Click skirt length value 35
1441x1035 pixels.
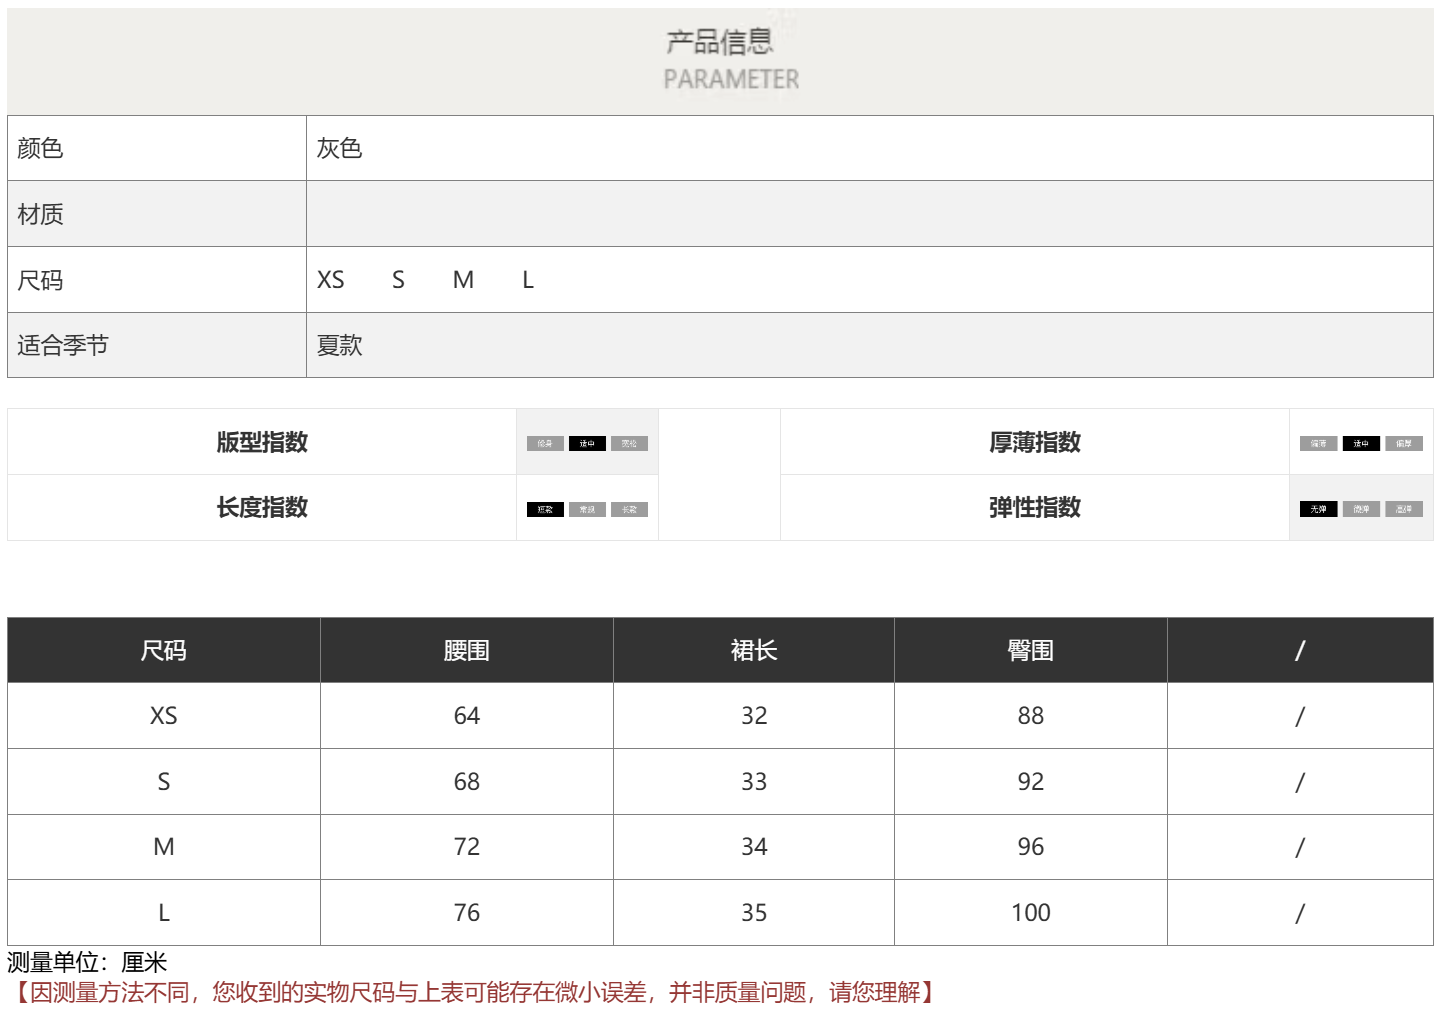coord(754,913)
